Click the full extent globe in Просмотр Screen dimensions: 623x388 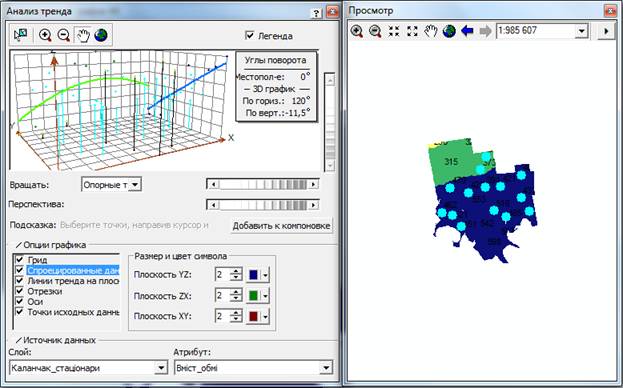point(449,31)
